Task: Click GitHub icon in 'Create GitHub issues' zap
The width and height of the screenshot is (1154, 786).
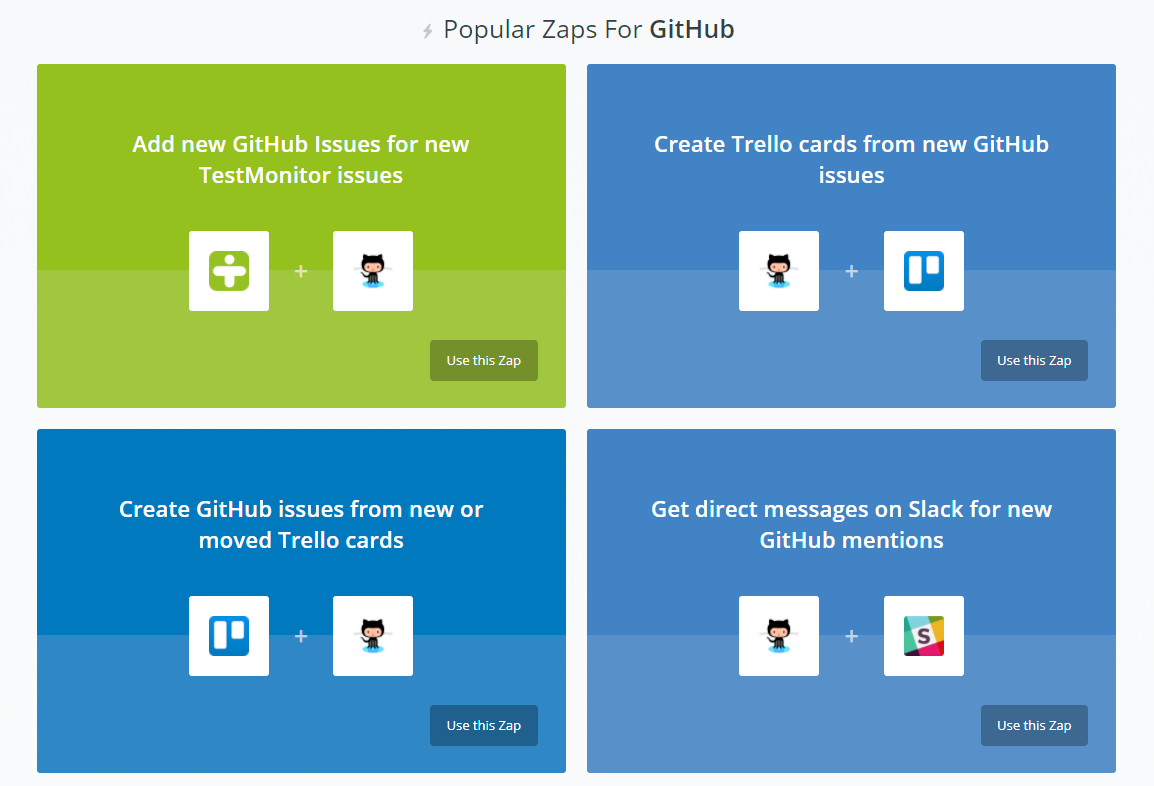Action: click(x=373, y=636)
